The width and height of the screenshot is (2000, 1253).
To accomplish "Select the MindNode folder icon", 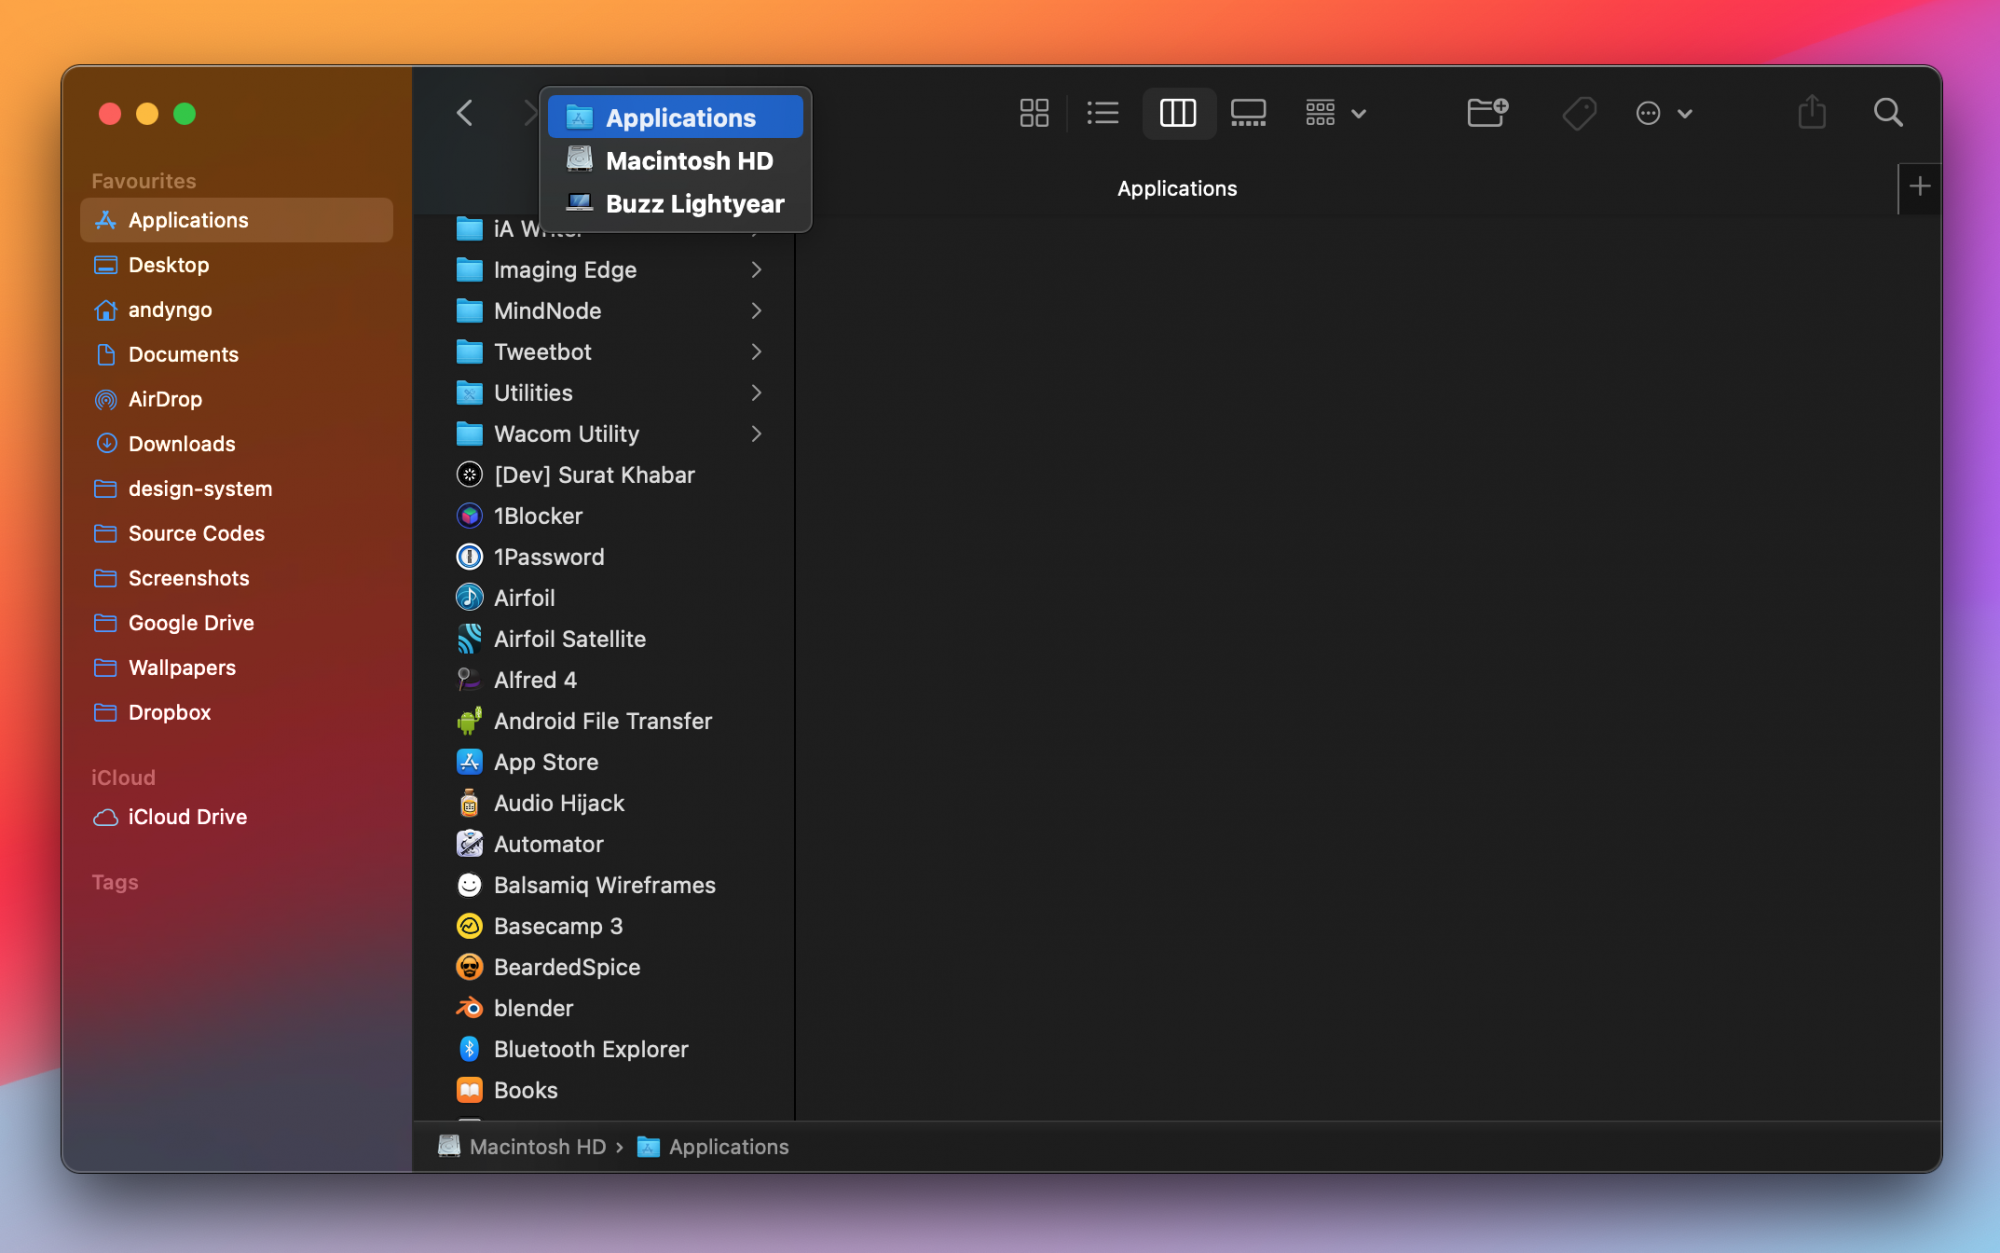I will pos(469,311).
